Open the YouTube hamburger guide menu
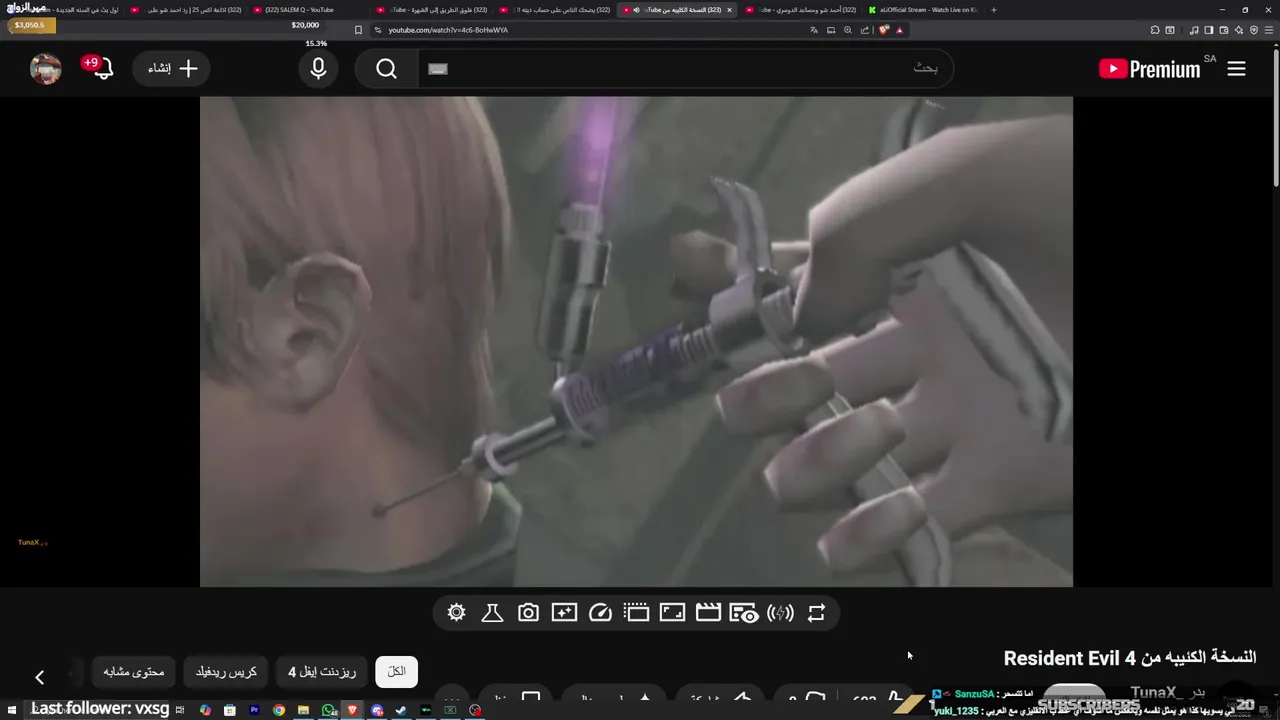The height and width of the screenshot is (720, 1280). click(x=1237, y=69)
